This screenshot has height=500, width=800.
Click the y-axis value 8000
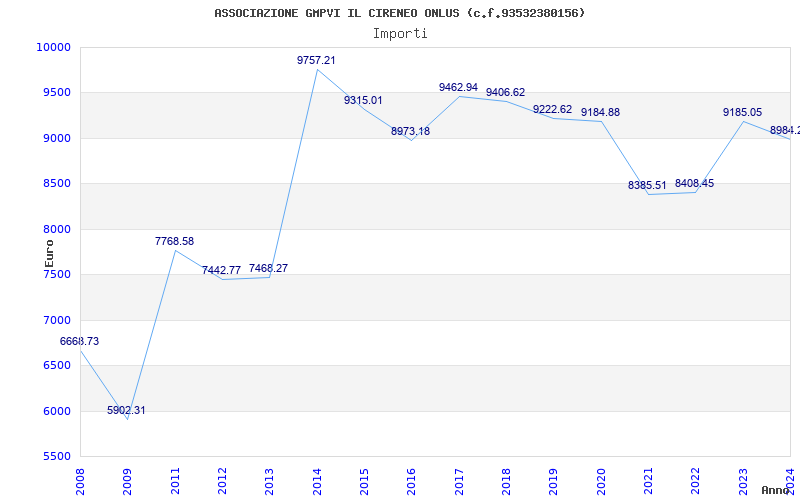(x=56, y=229)
